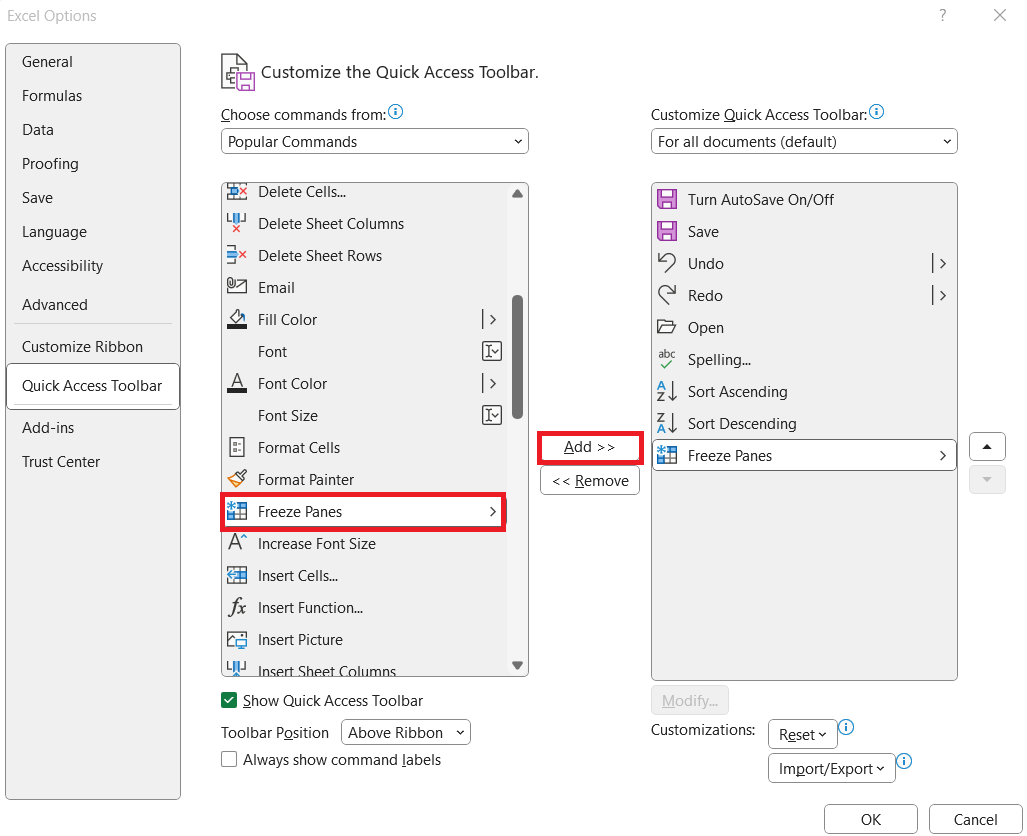Open the Import/Export dropdown

pos(831,769)
